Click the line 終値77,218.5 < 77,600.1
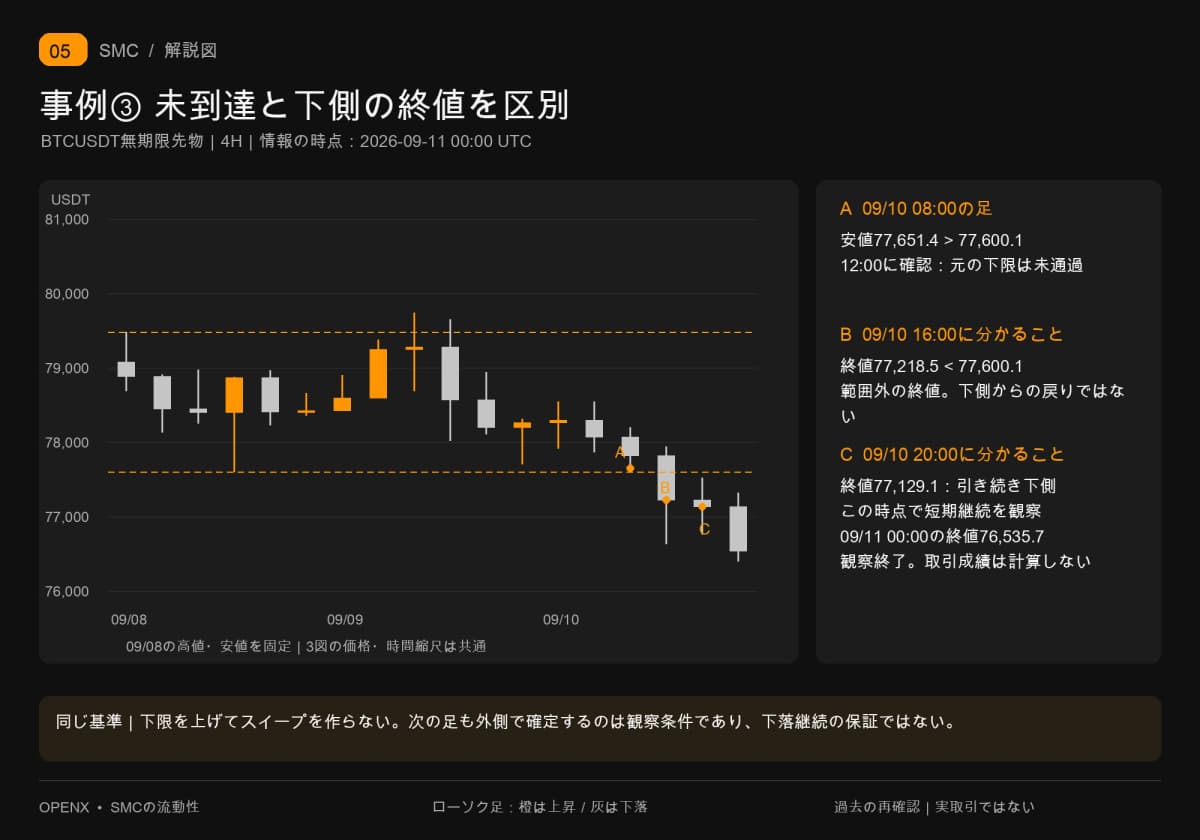 coord(932,366)
